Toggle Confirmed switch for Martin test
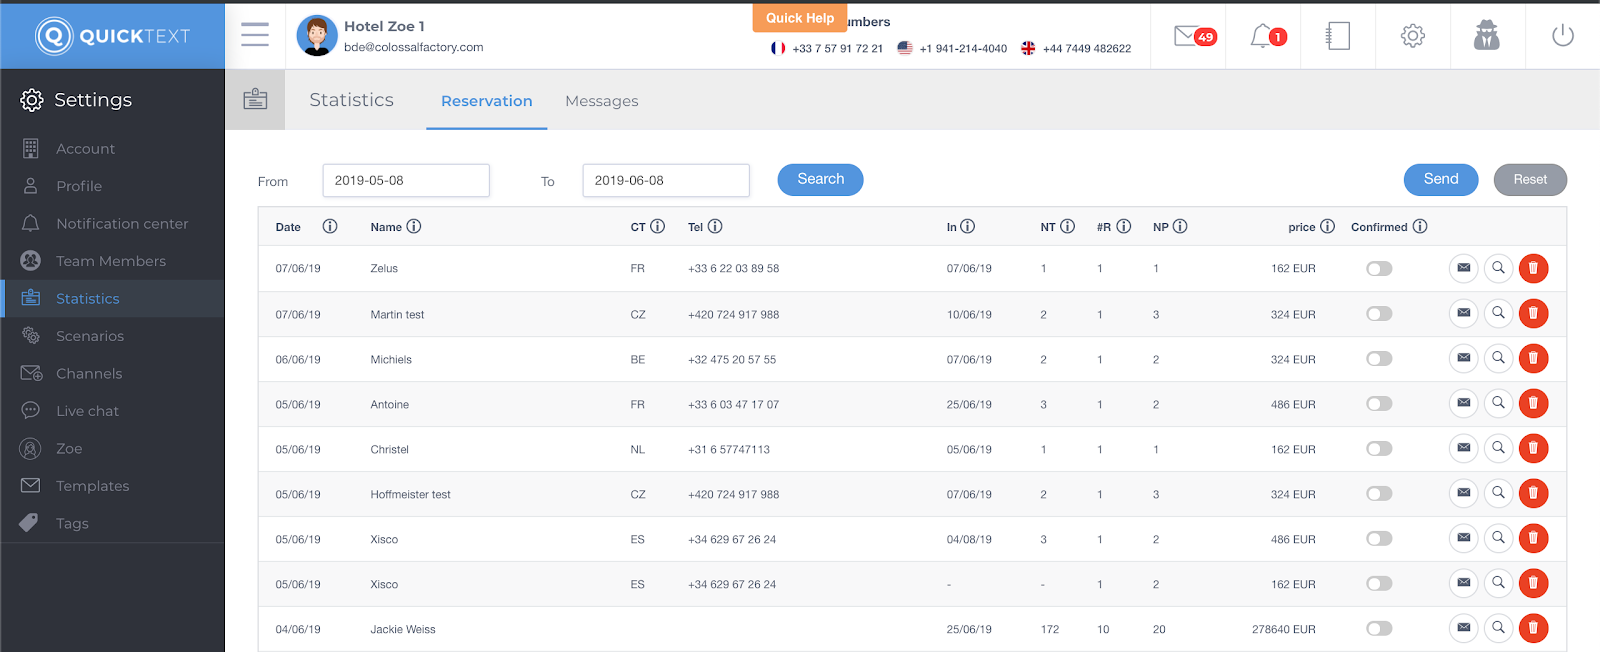This screenshot has width=1600, height=652. coord(1379,314)
